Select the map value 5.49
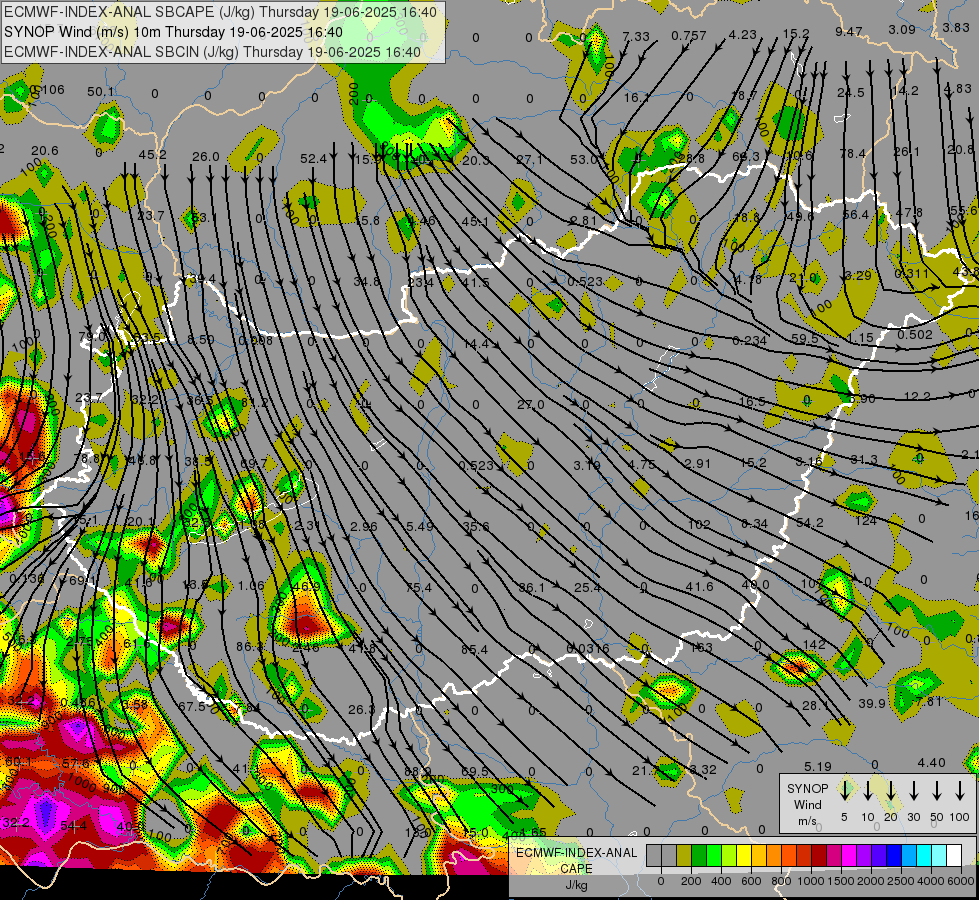This screenshot has height=900, width=979. [420, 527]
